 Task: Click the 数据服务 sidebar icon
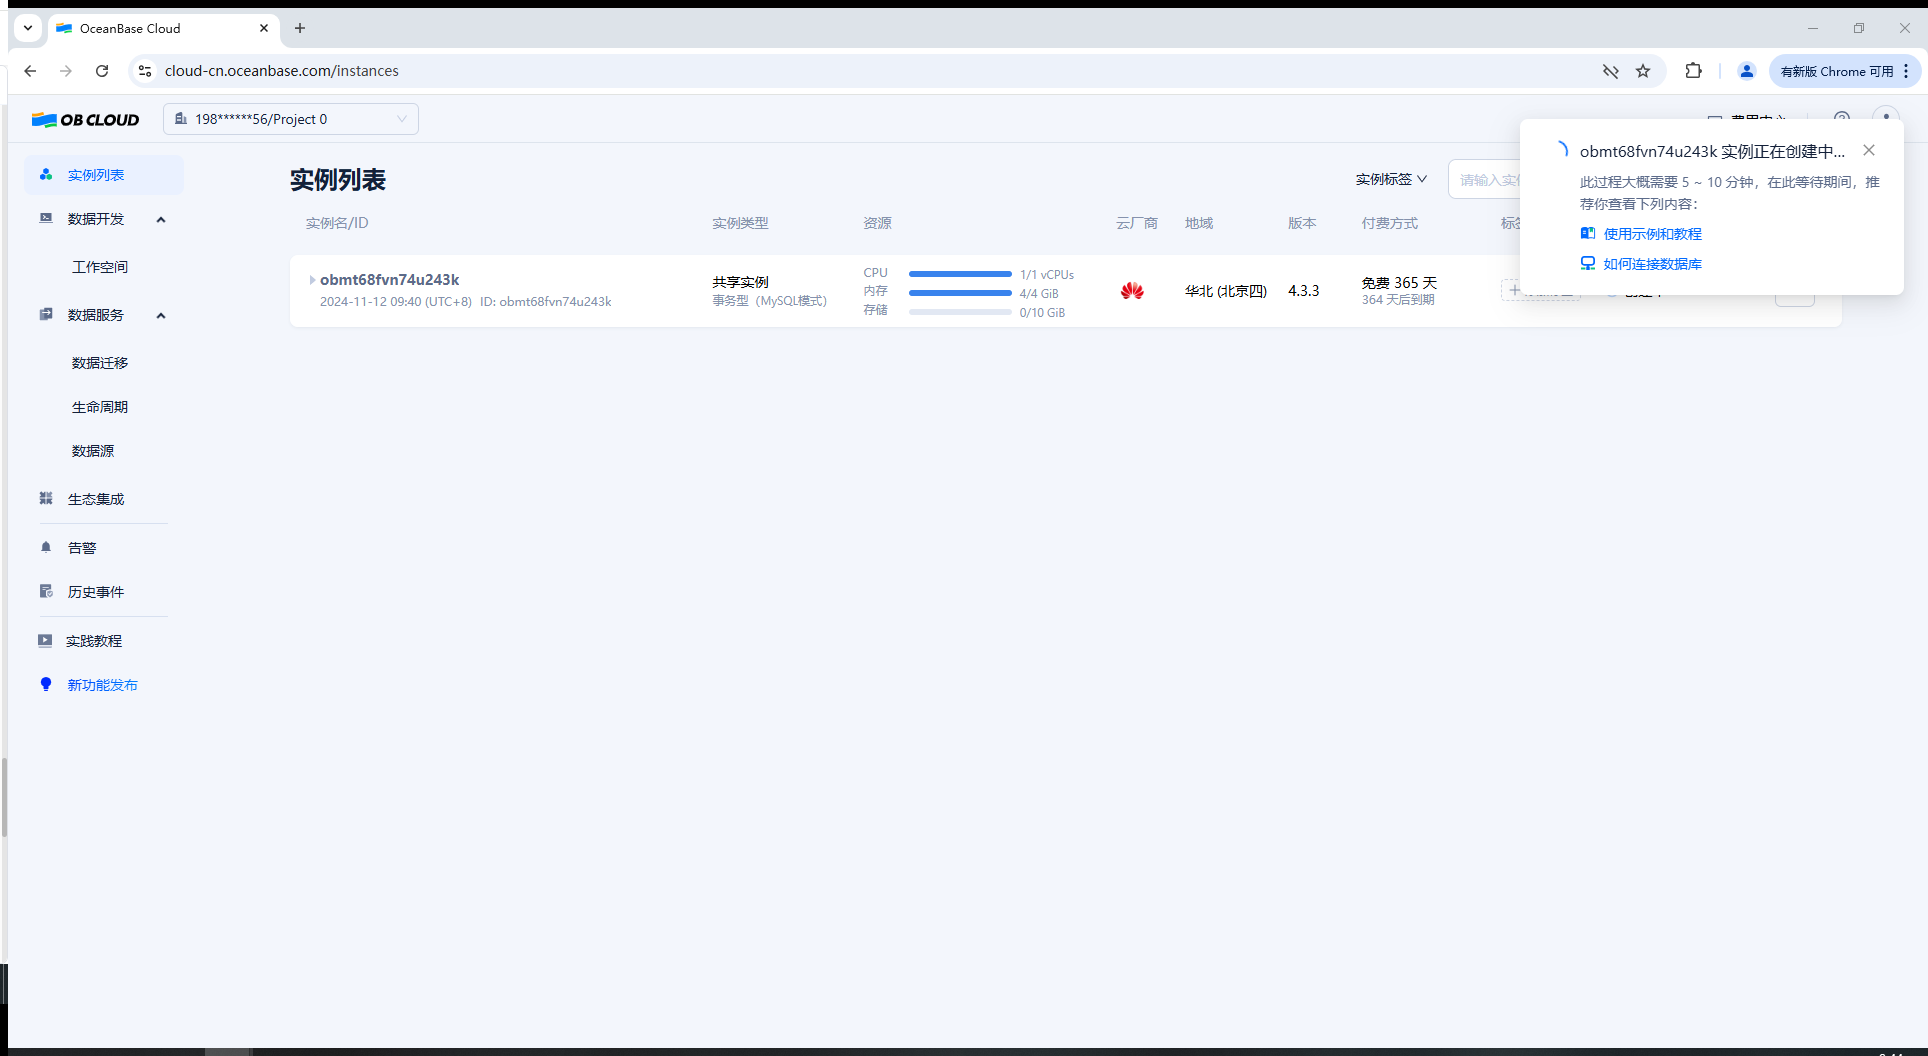[46, 315]
